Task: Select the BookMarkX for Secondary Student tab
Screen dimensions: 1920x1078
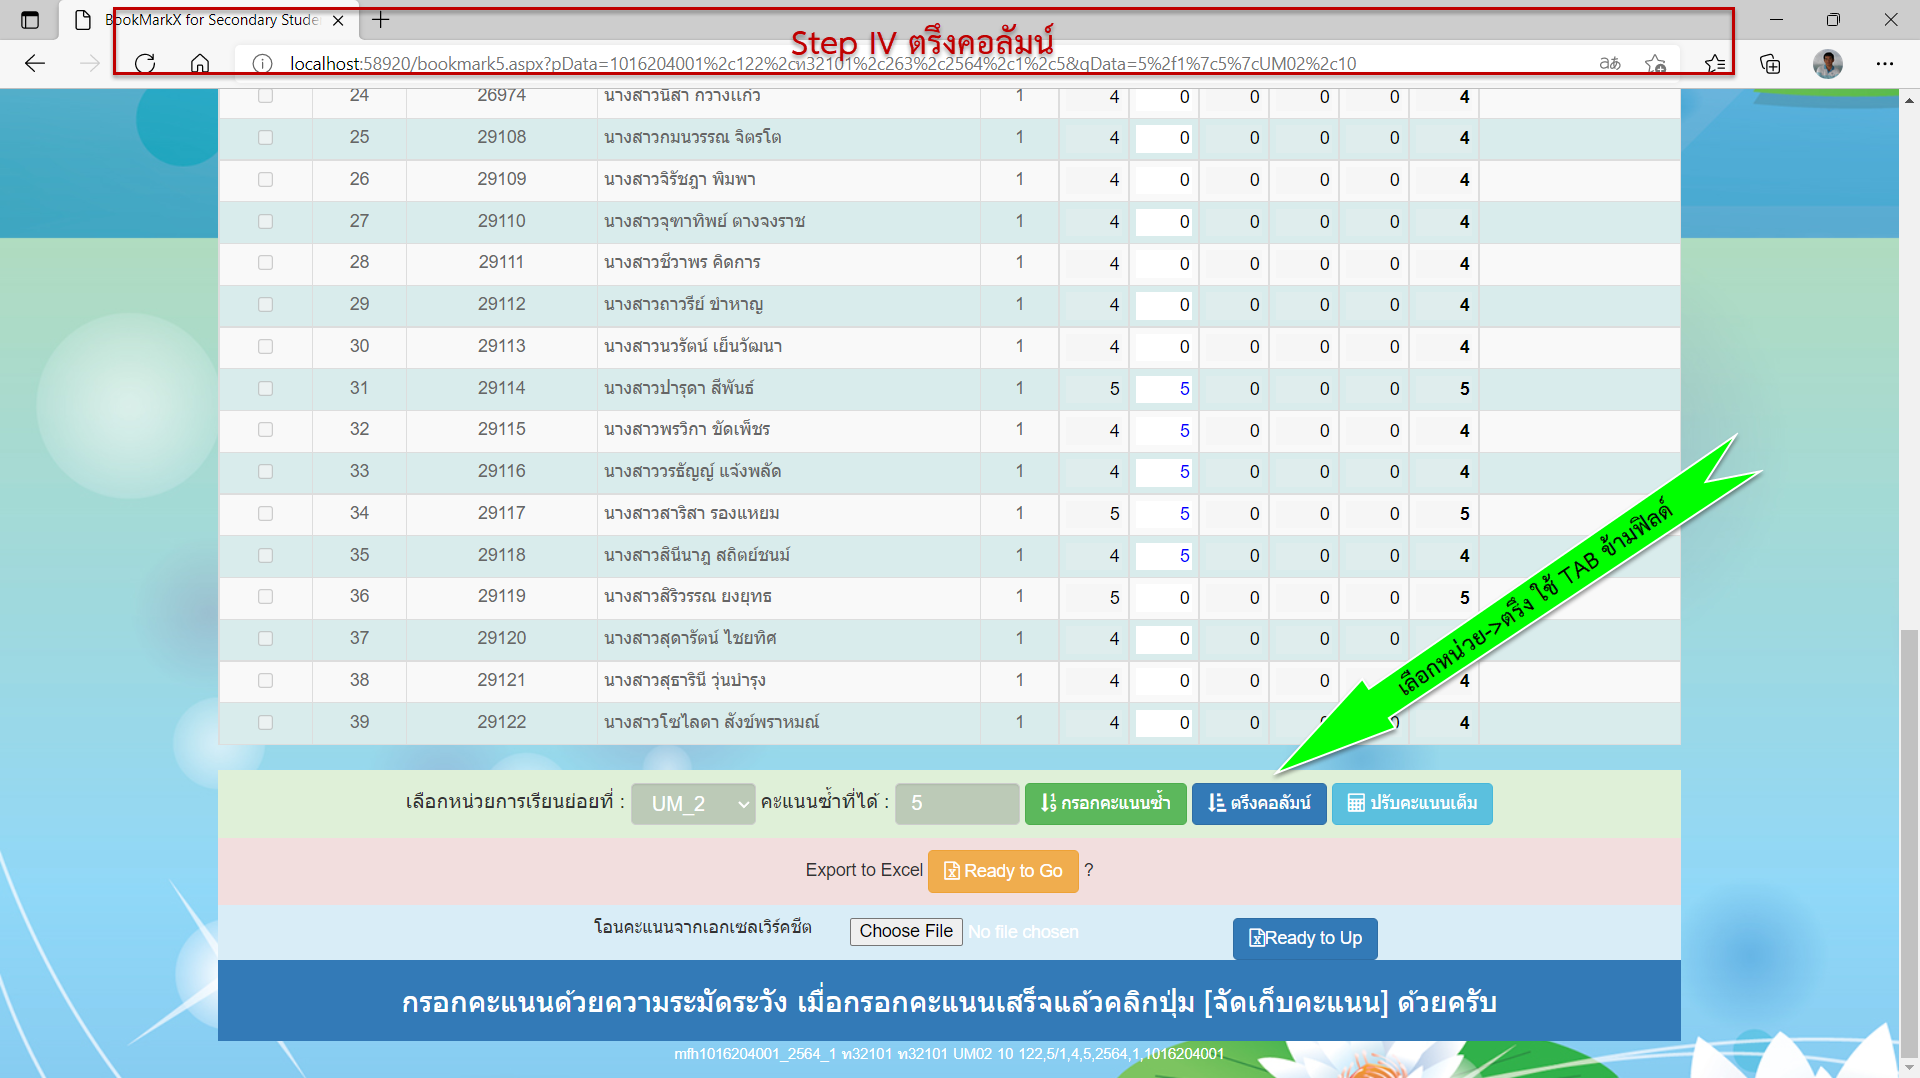Action: [x=210, y=20]
